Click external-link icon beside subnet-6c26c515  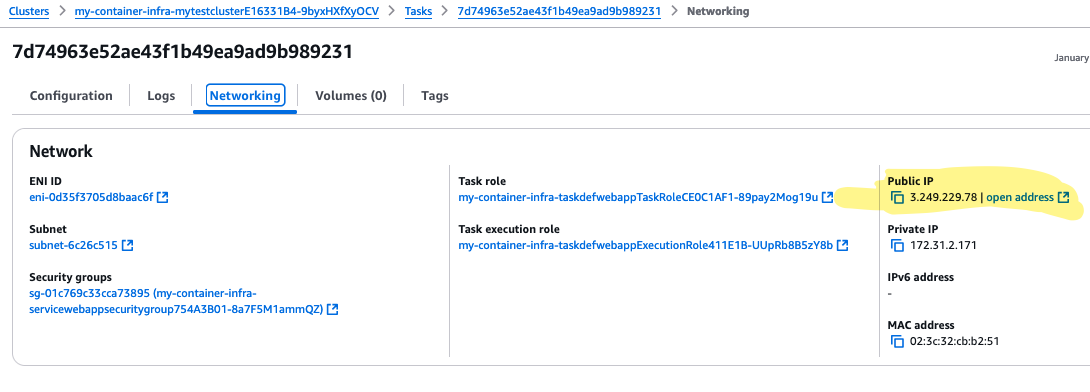128,245
